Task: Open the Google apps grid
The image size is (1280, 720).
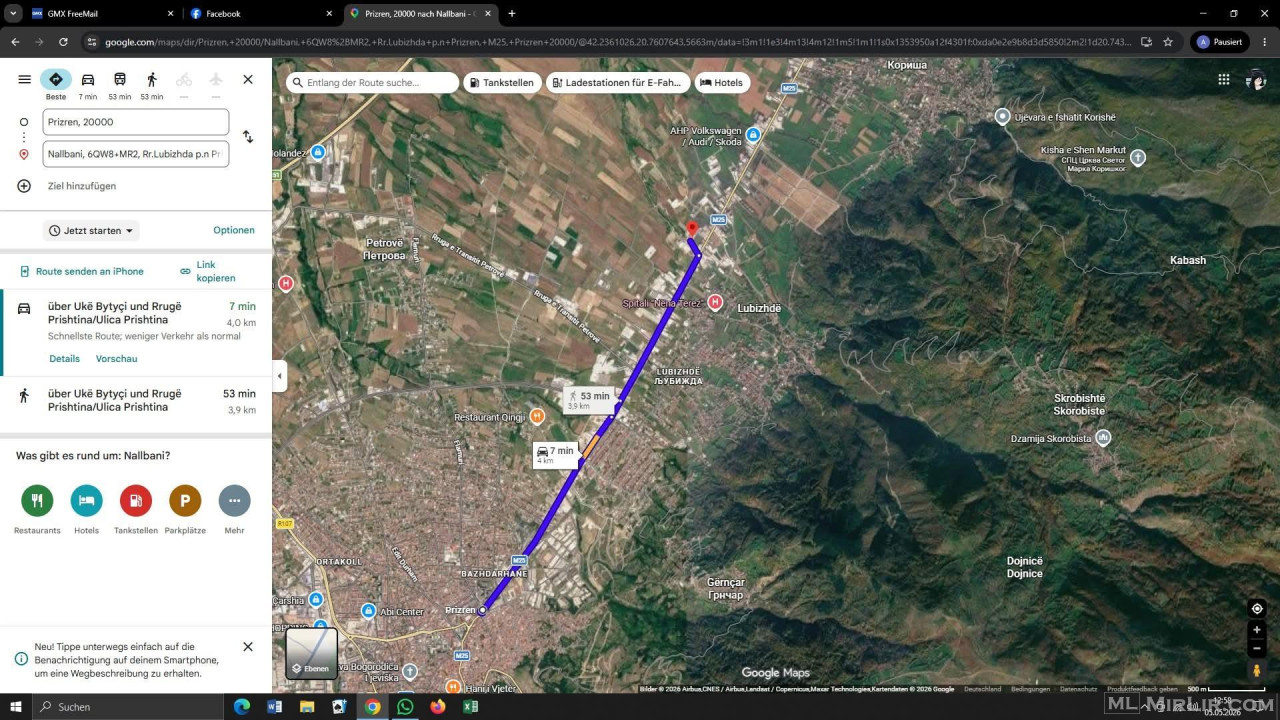Action: 1223,80
